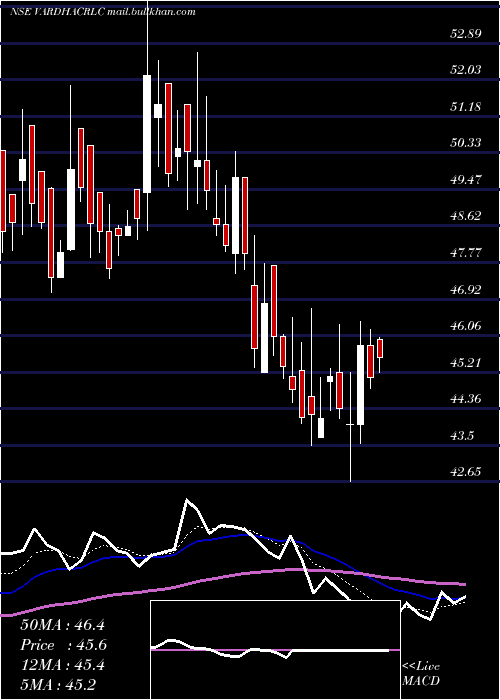
Task: Click the 43.5 price level label
Action: [x=462, y=436]
